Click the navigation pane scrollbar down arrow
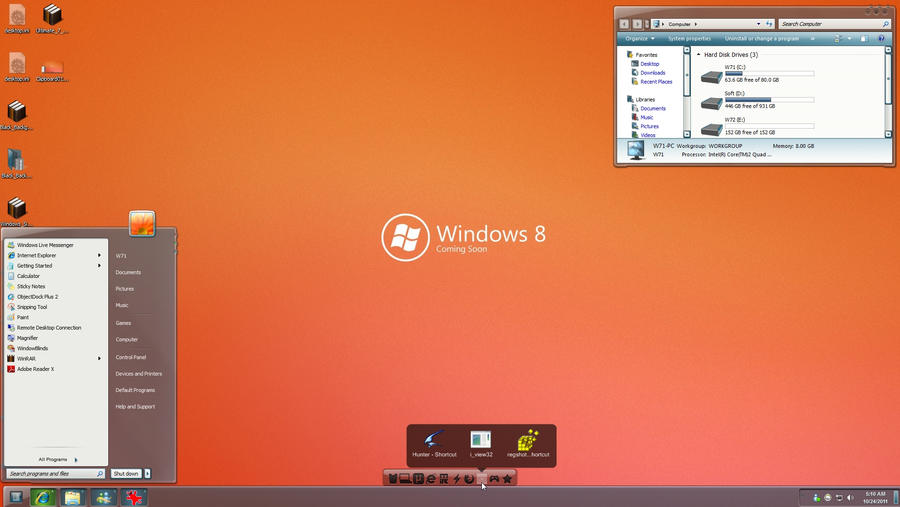 tap(686, 134)
